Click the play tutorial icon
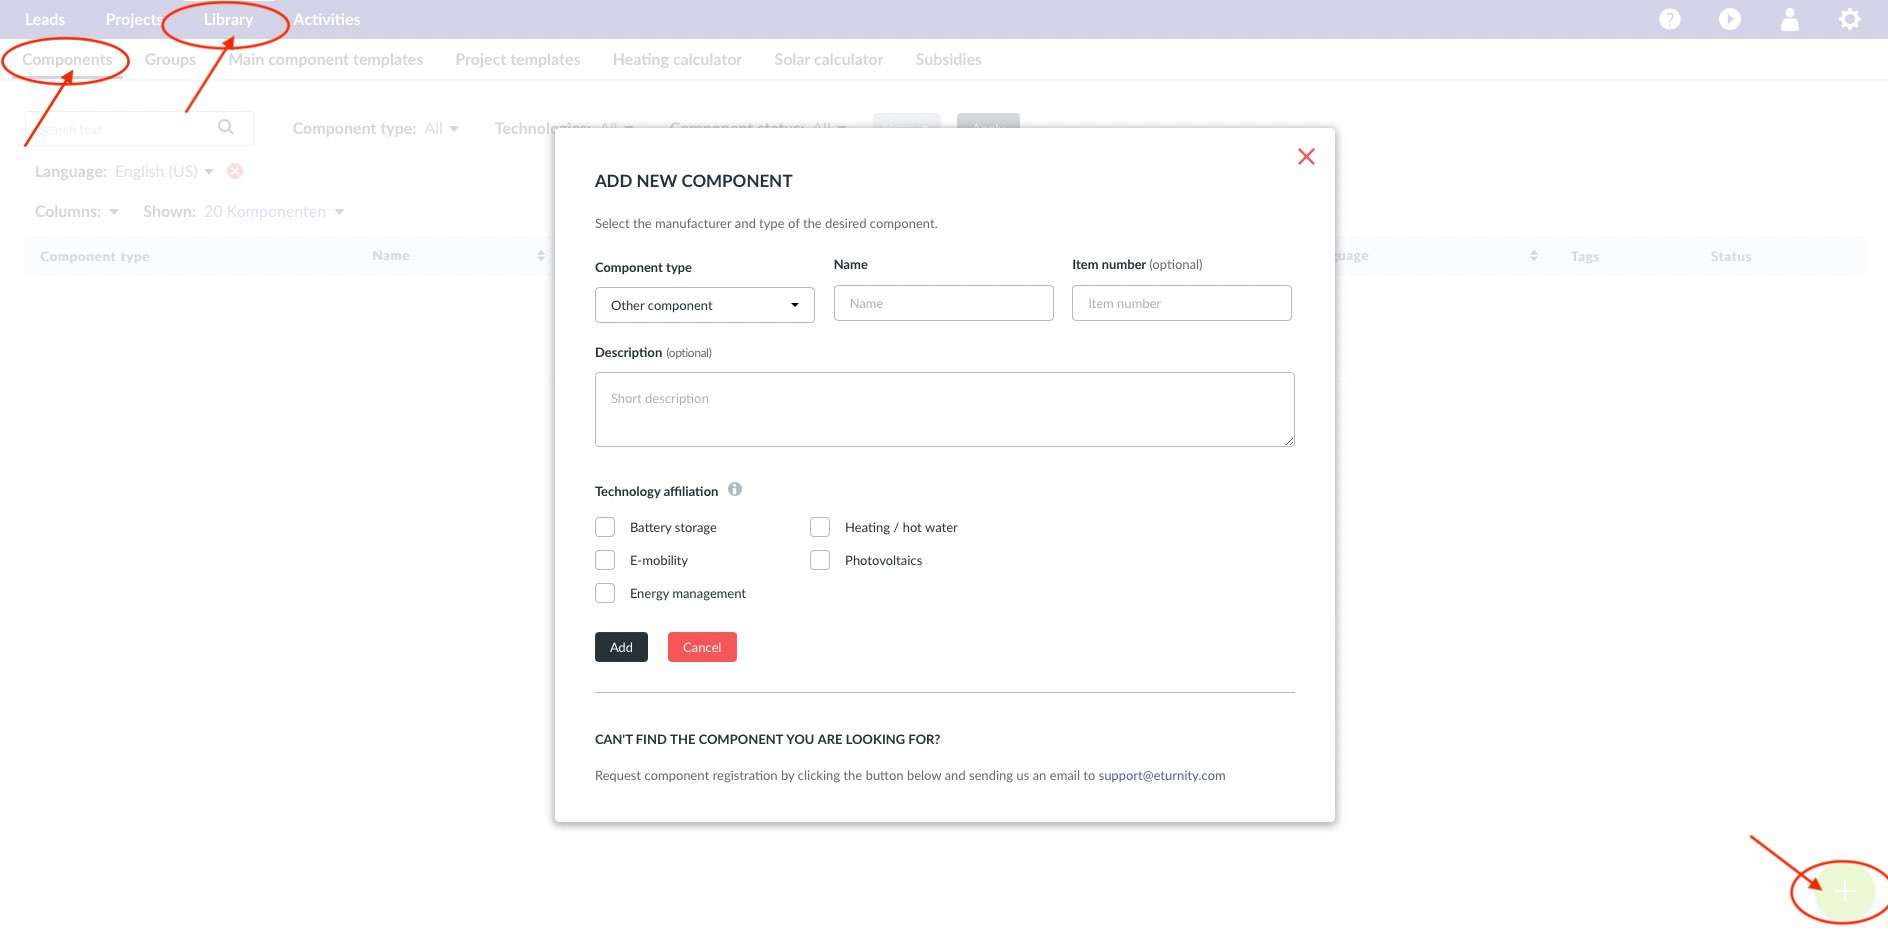This screenshot has width=1888, height=935. [1729, 19]
